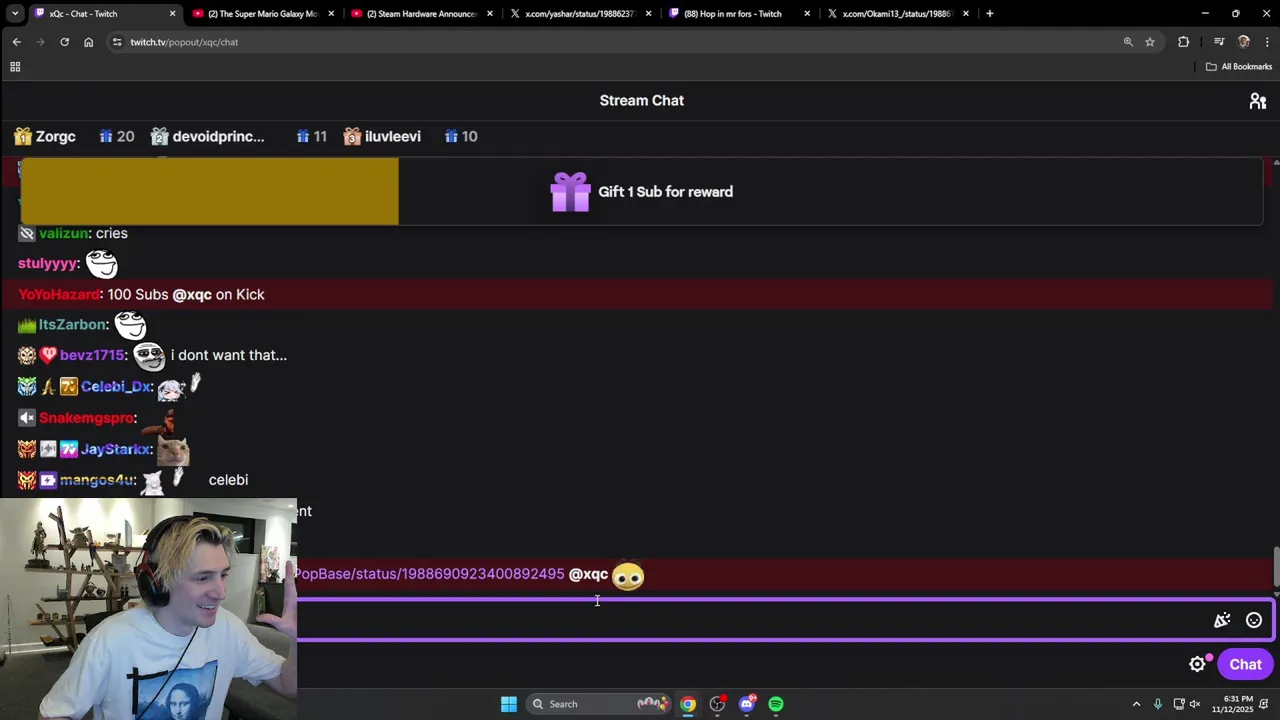Screen dimensions: 1280x720
Task: Click username ItsZarbon in chat
Action: click(73, 325)
